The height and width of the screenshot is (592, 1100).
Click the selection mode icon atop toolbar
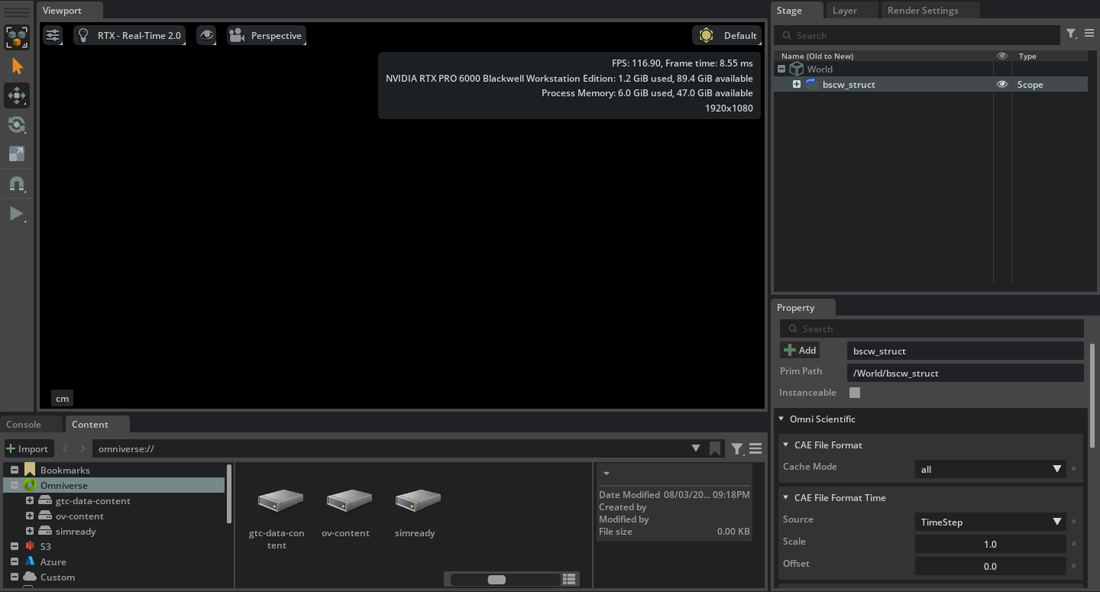(x=17, y=37)
